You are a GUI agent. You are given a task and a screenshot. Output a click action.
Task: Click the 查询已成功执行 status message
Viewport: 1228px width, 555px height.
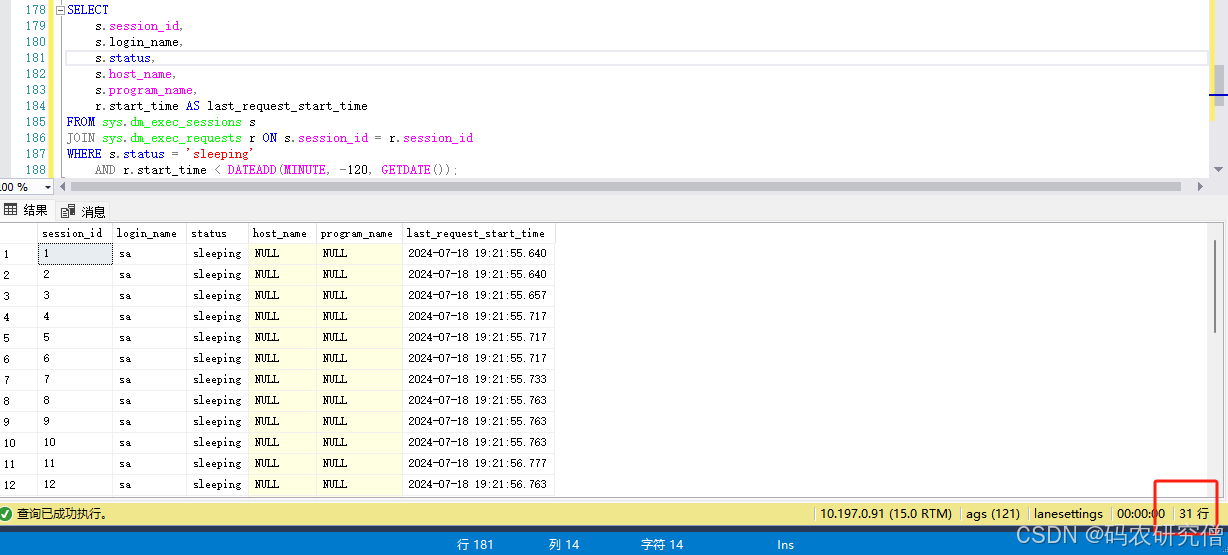[62, 514]
